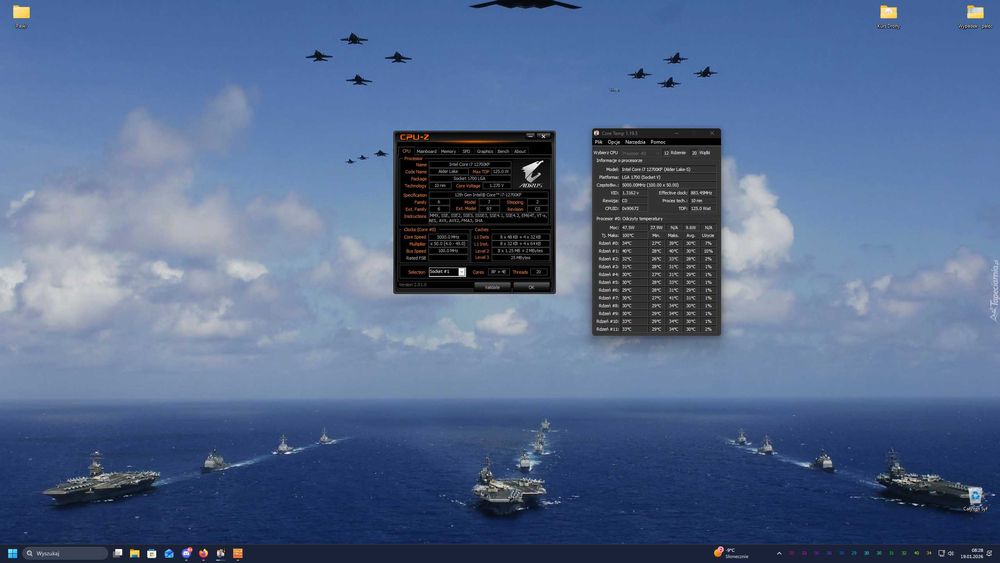Click the Bus Speed value 100.0 MHz

tap(447, 251)
